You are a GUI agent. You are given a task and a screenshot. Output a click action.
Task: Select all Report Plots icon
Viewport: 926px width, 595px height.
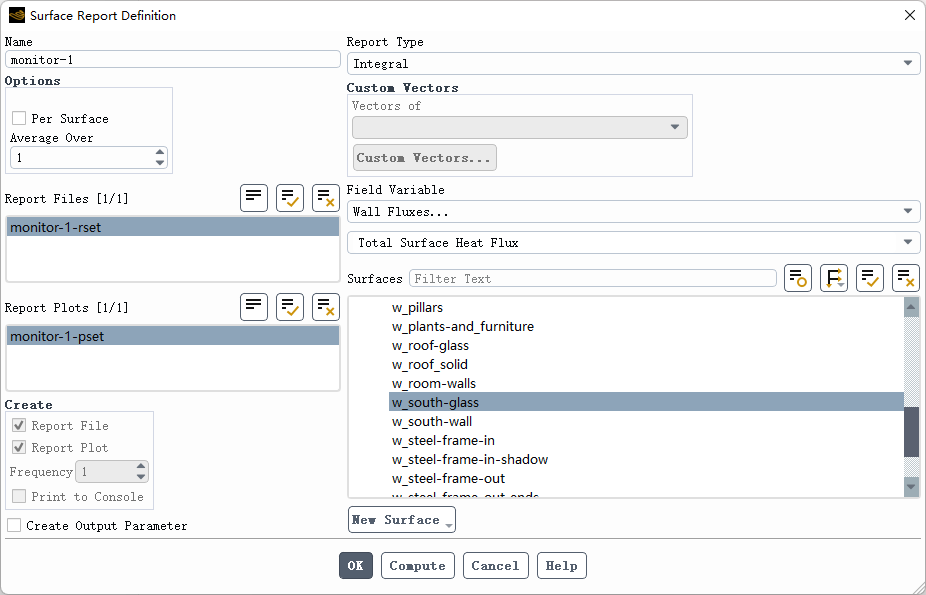coord(290,307)
